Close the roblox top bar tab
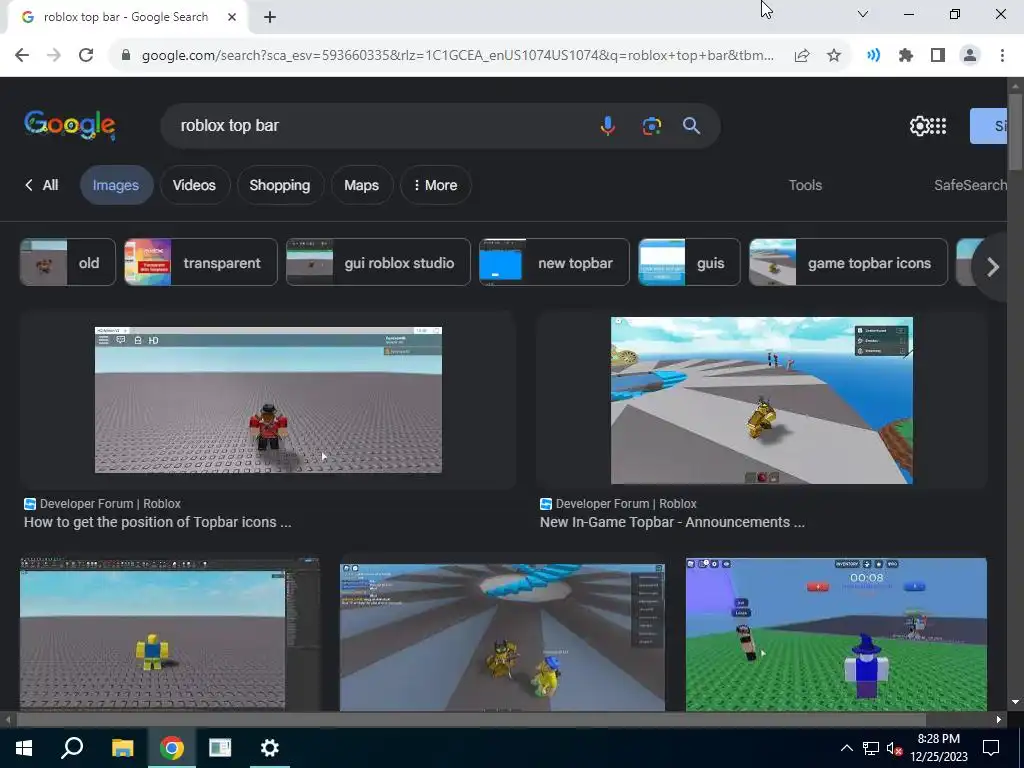 [x=232, y=17]
